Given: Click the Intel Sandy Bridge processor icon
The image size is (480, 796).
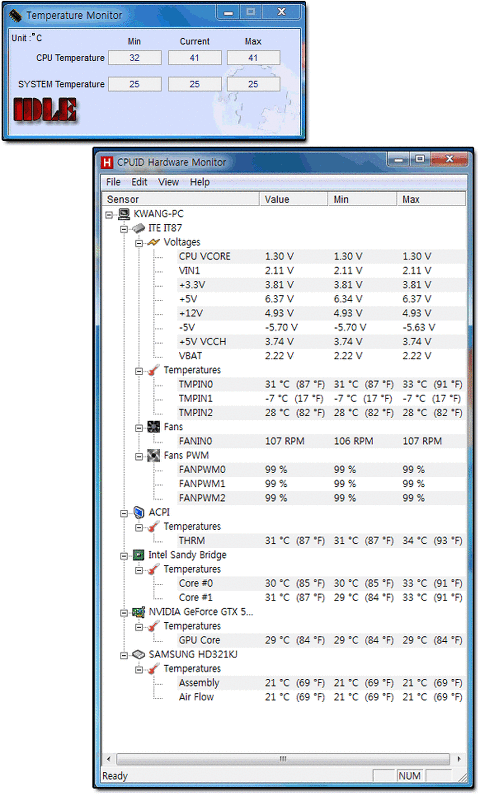Looking at the screenshot, I should tap(139, 555).
